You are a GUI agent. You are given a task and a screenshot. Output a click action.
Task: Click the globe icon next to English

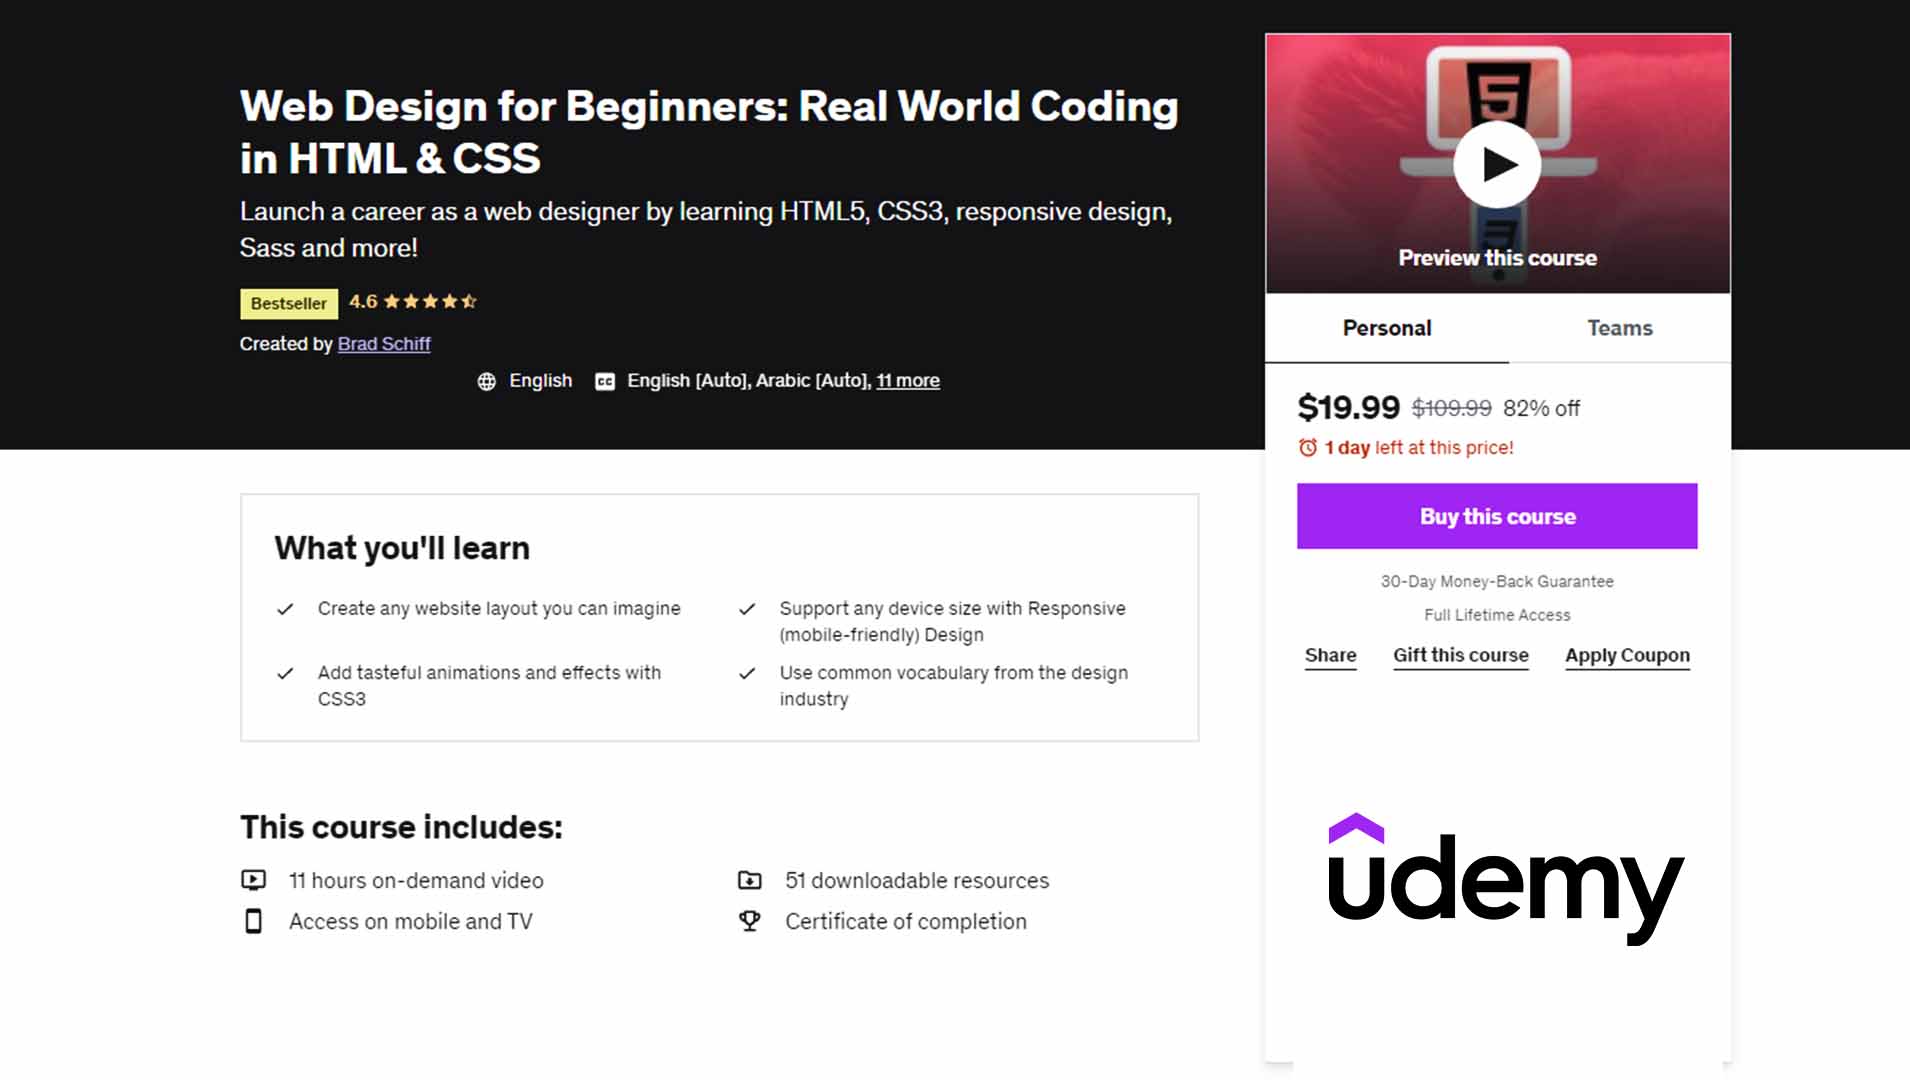click(x=487, y=381)
